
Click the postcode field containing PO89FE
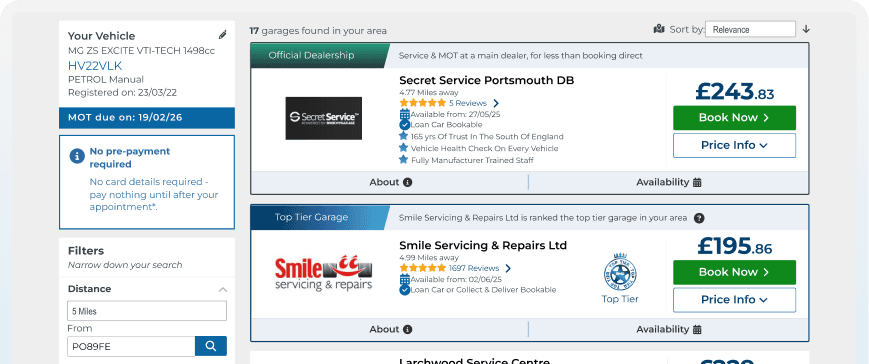131,346
